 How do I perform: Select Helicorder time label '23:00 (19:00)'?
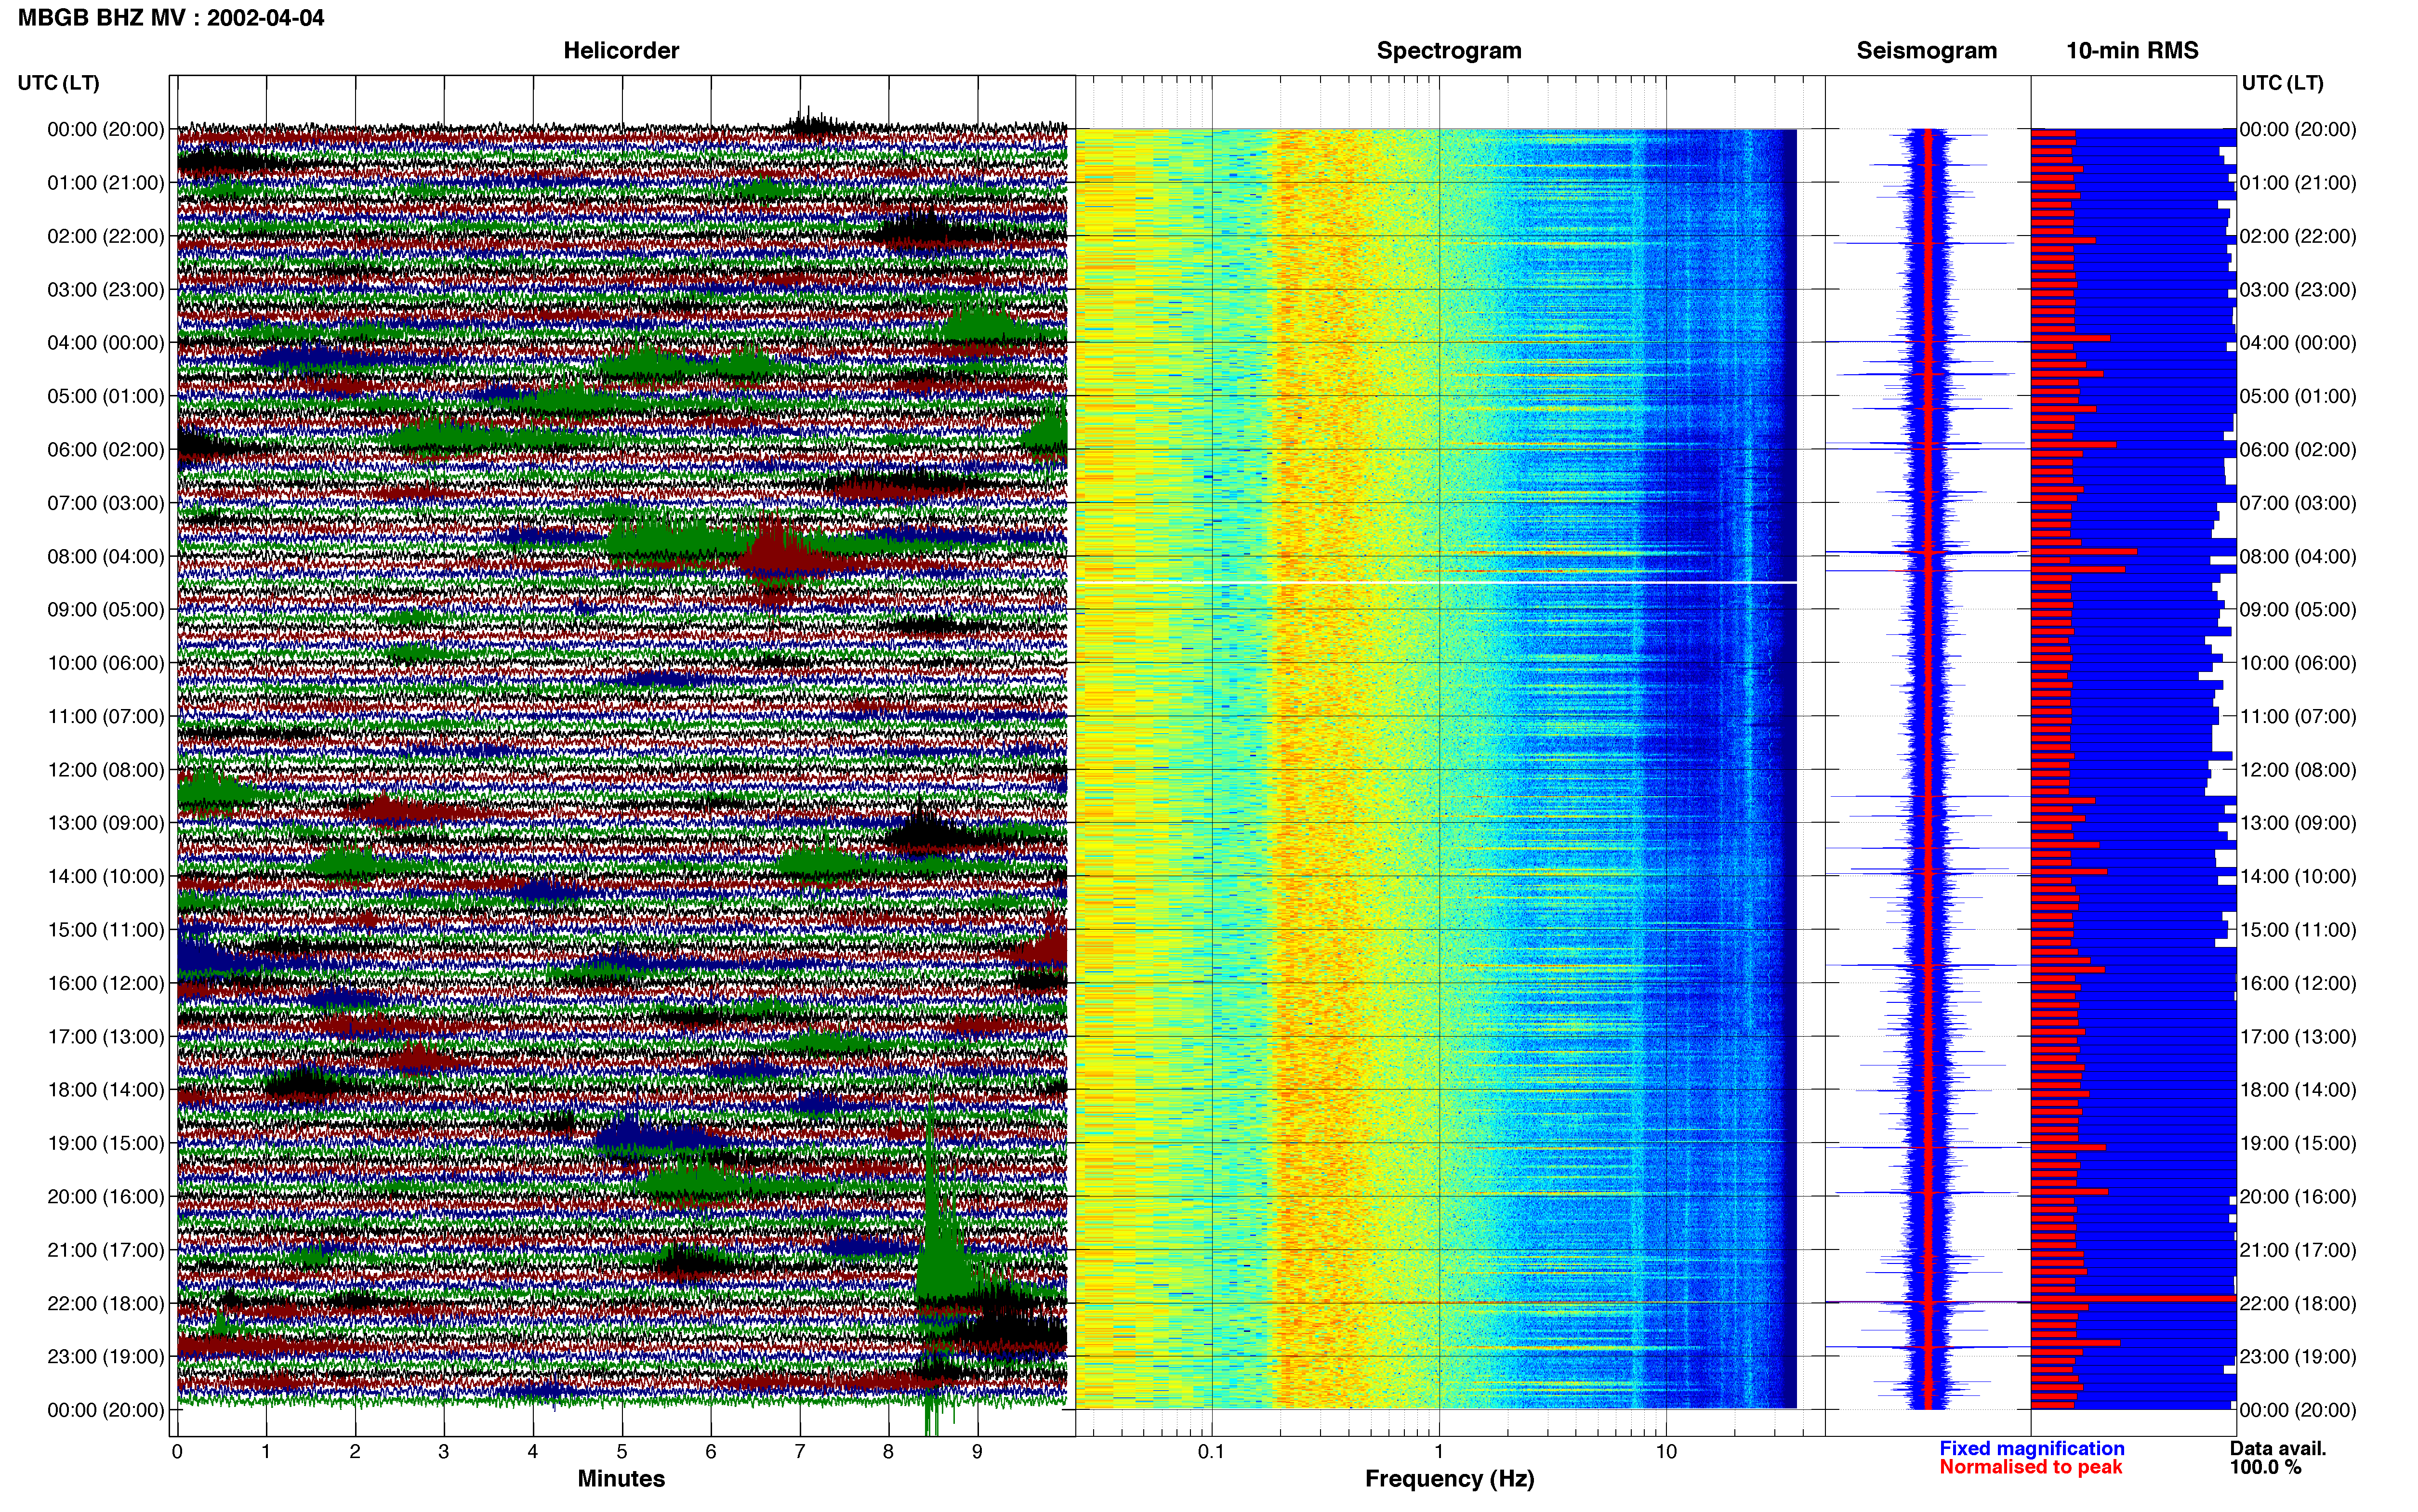coord(106,1356)
